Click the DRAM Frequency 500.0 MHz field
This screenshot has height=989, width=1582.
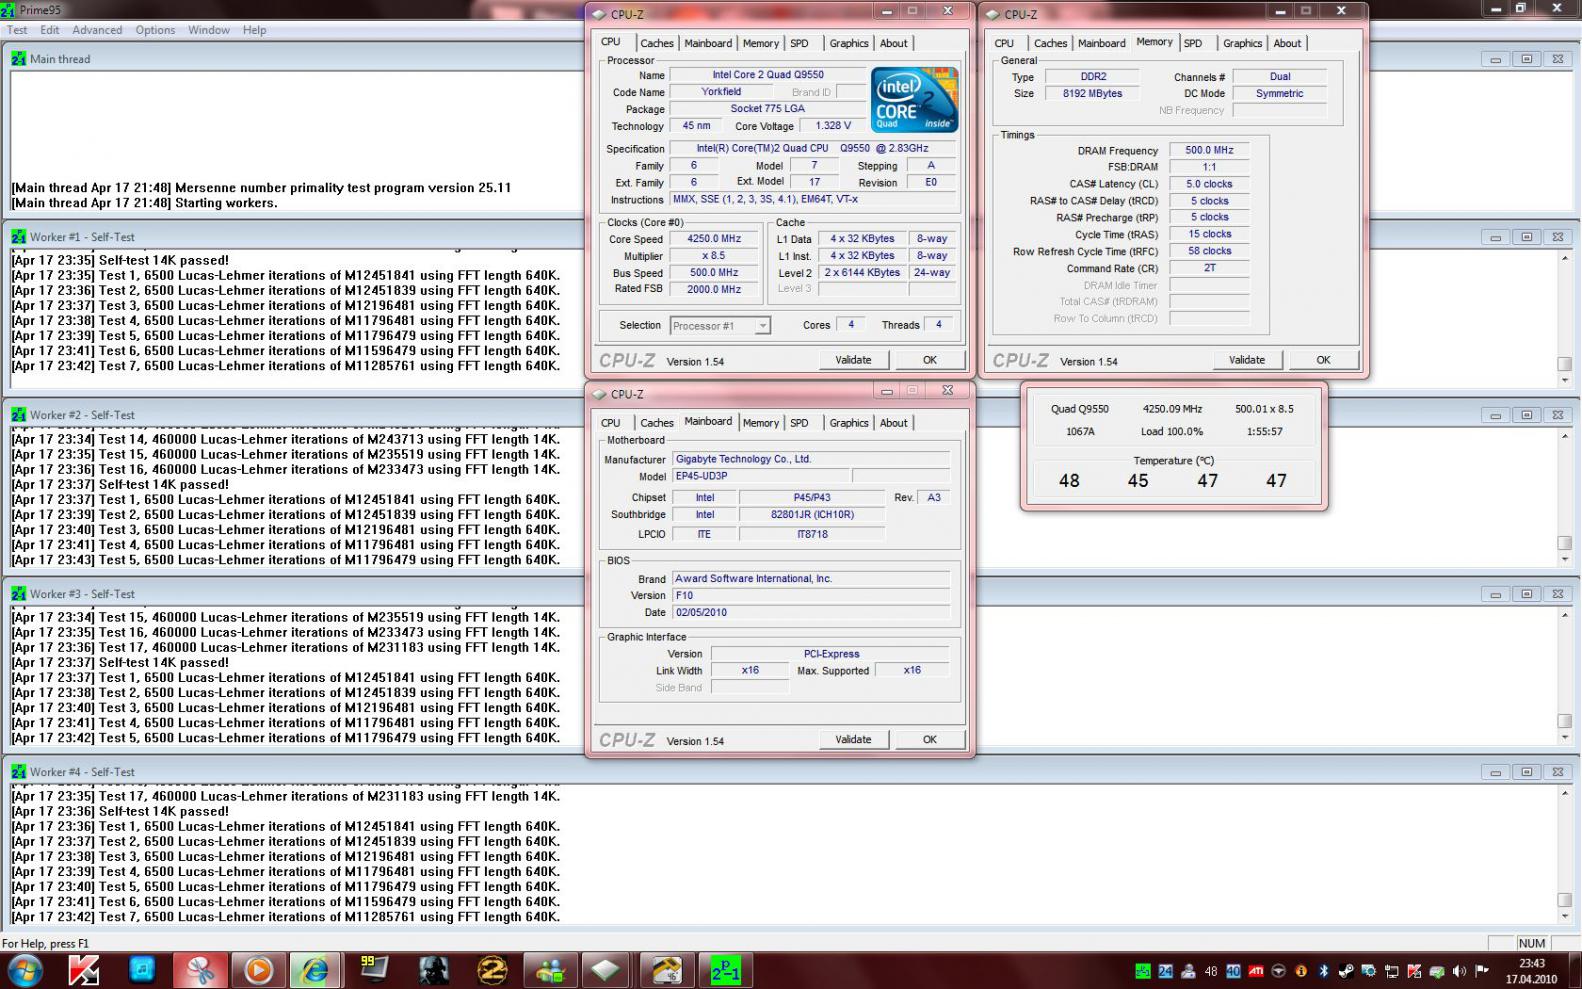click(x=1209, y=150)
